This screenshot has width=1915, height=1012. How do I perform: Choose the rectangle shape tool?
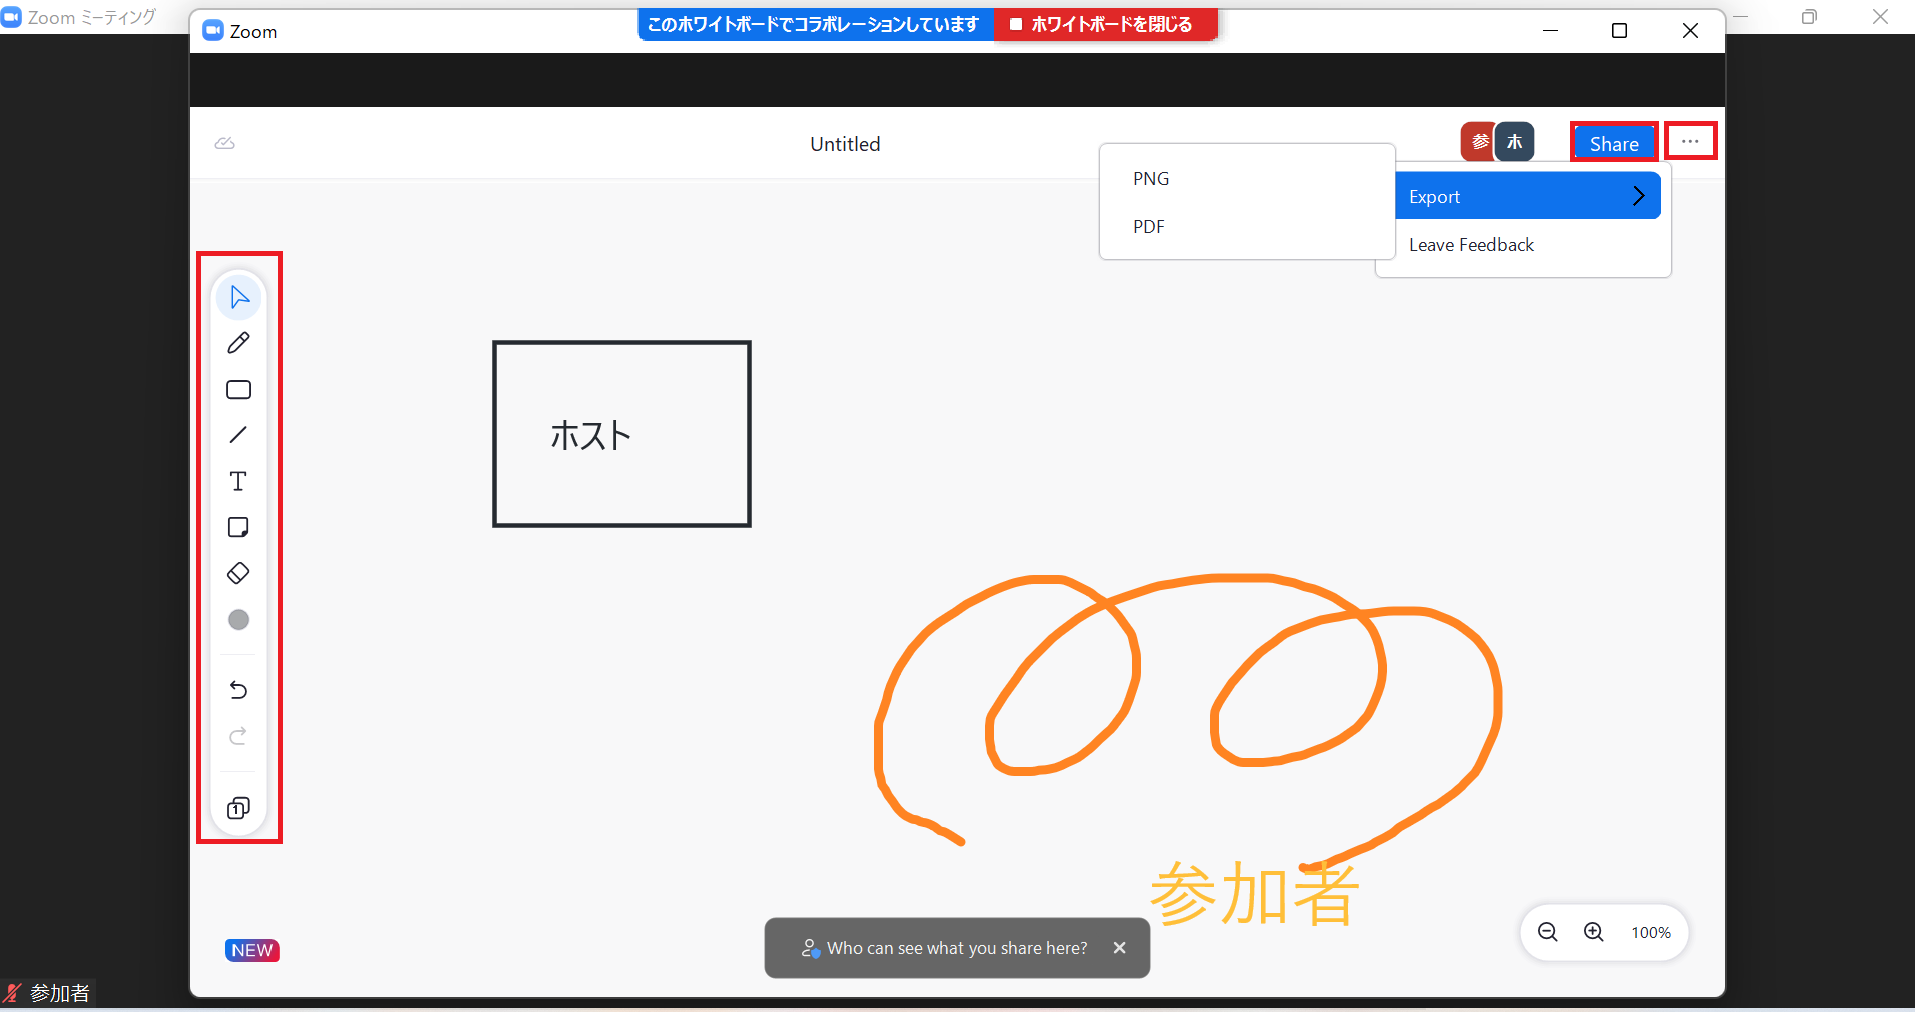click(238, 390)
